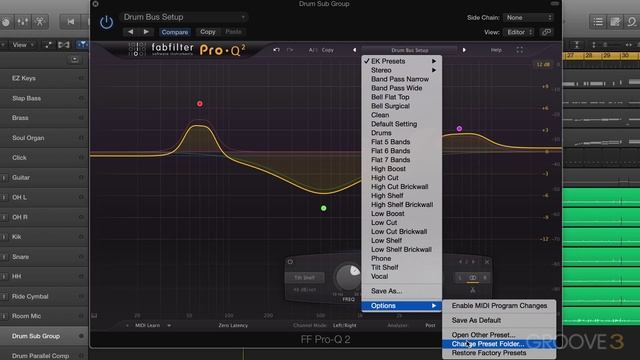
Task: Go to previous setting arrow in plugin header
Action: click(130, 32)
